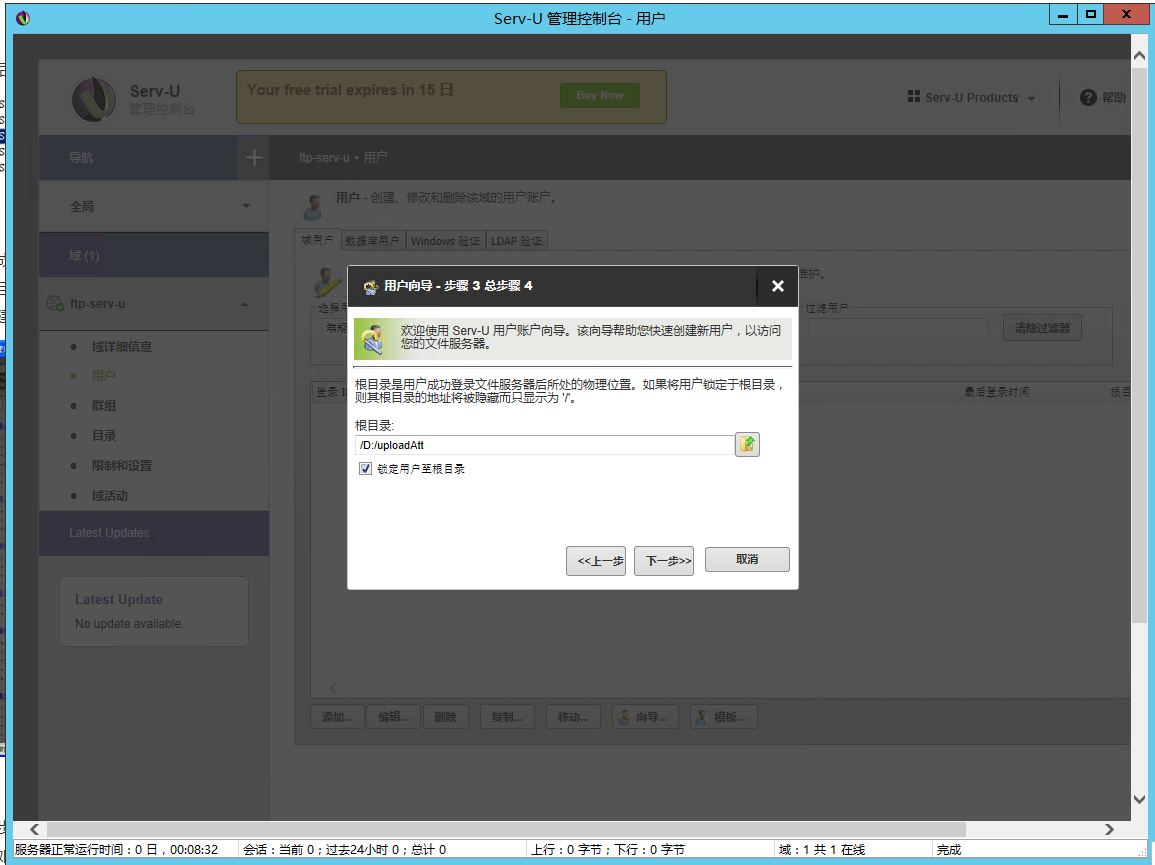
Task: Click the Latest Updates panel header
Action: coord(153,533)
